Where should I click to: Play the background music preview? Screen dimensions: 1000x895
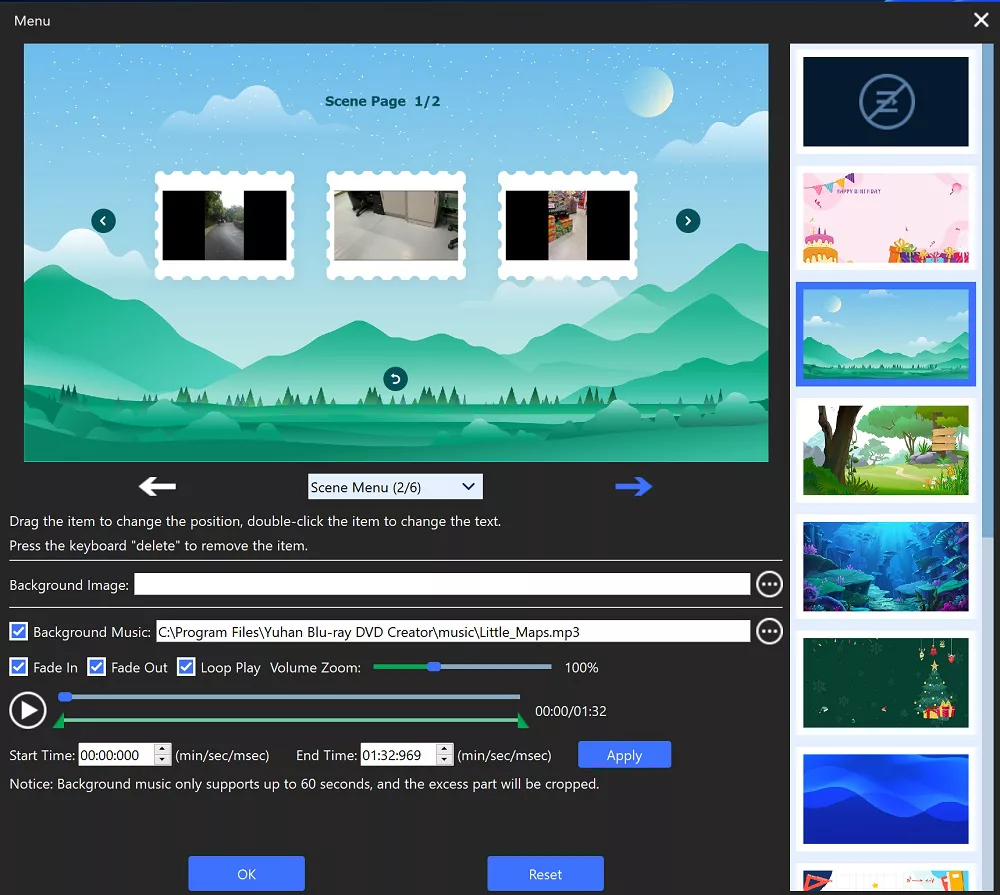(x=28, y=710)
